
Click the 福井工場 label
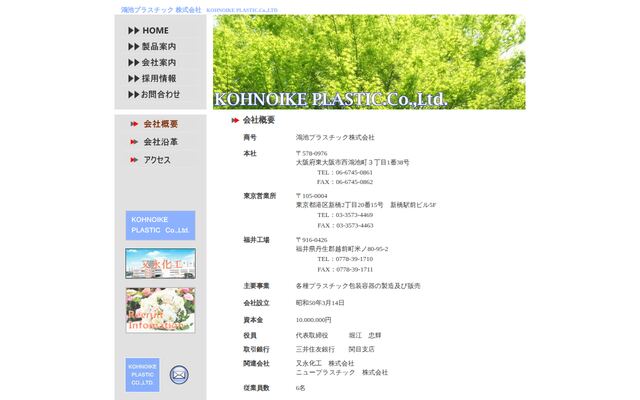[x=256, y=240]
